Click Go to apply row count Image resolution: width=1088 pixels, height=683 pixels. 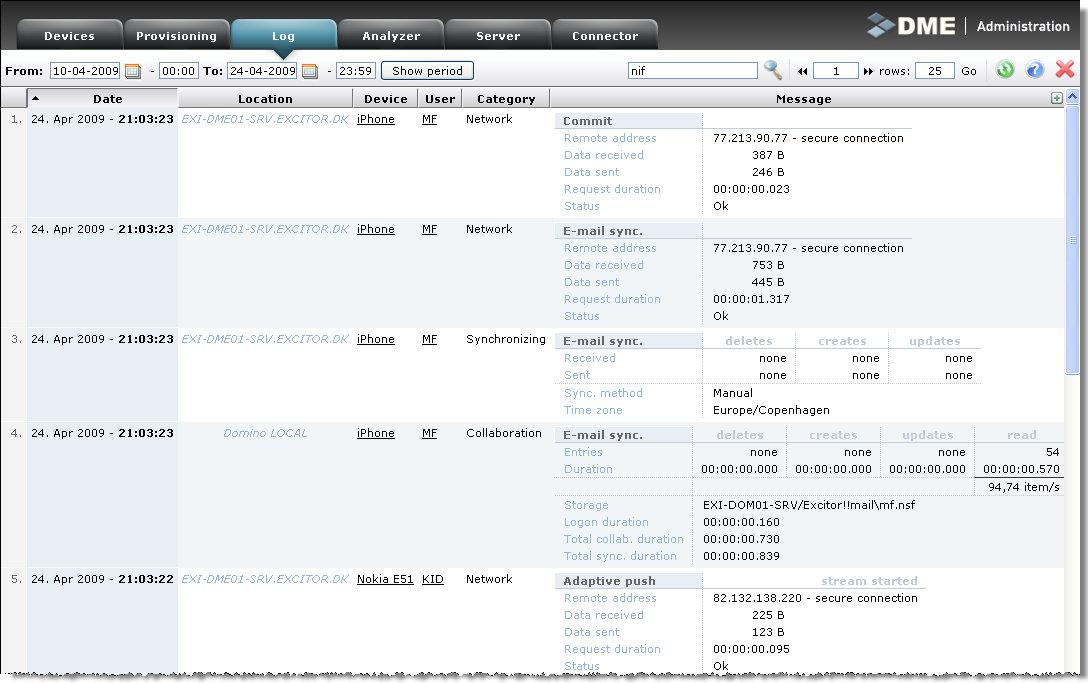(x=969, y=71)
